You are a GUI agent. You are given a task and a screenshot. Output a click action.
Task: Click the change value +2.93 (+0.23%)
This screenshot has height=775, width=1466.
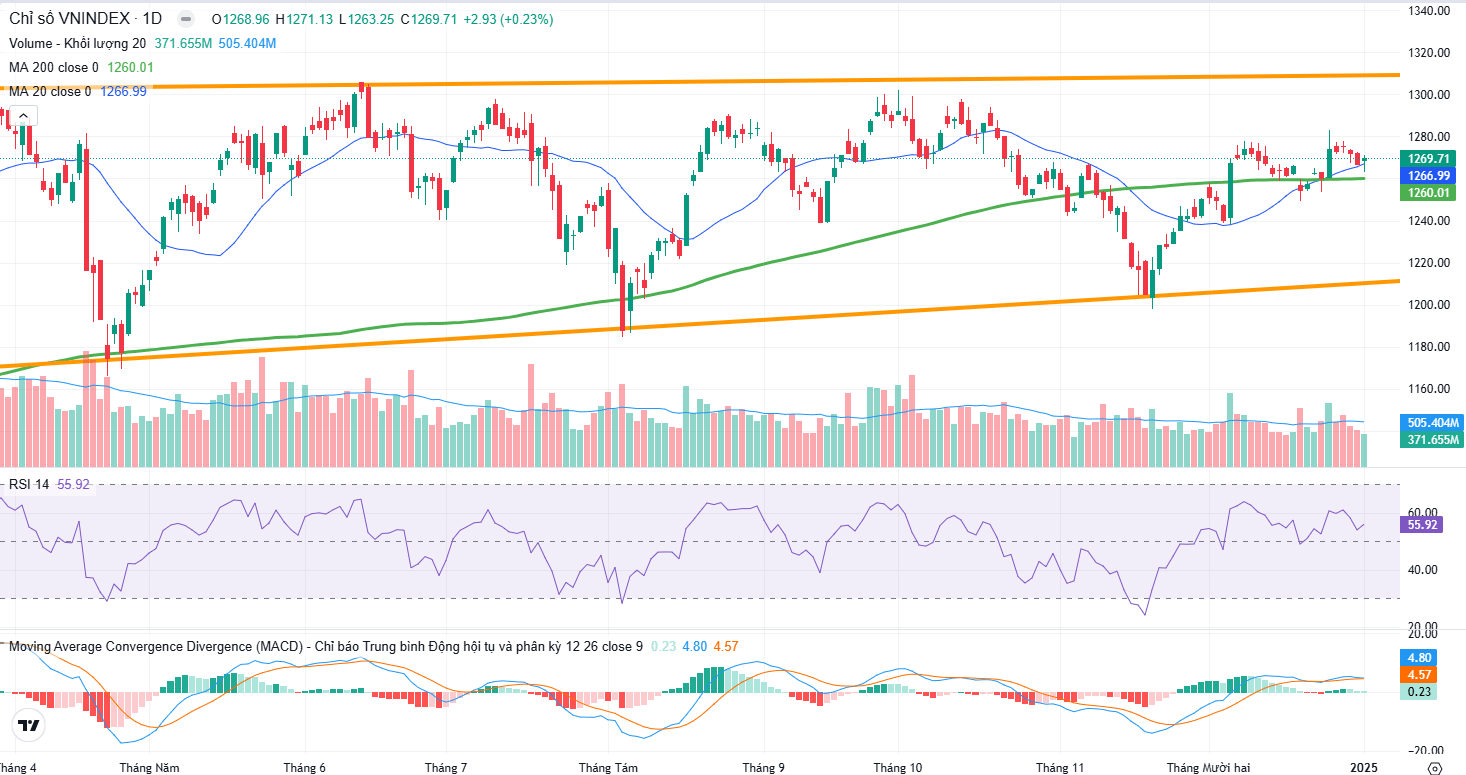pos(509,19)
